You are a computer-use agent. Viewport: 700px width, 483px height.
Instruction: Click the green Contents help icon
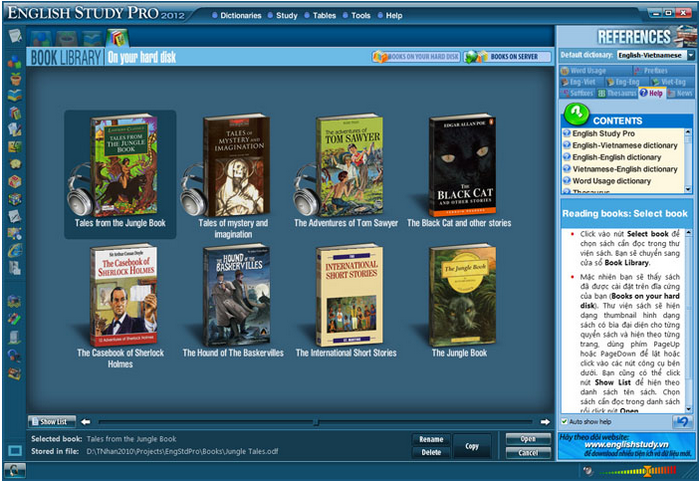[x=576, y=113]
